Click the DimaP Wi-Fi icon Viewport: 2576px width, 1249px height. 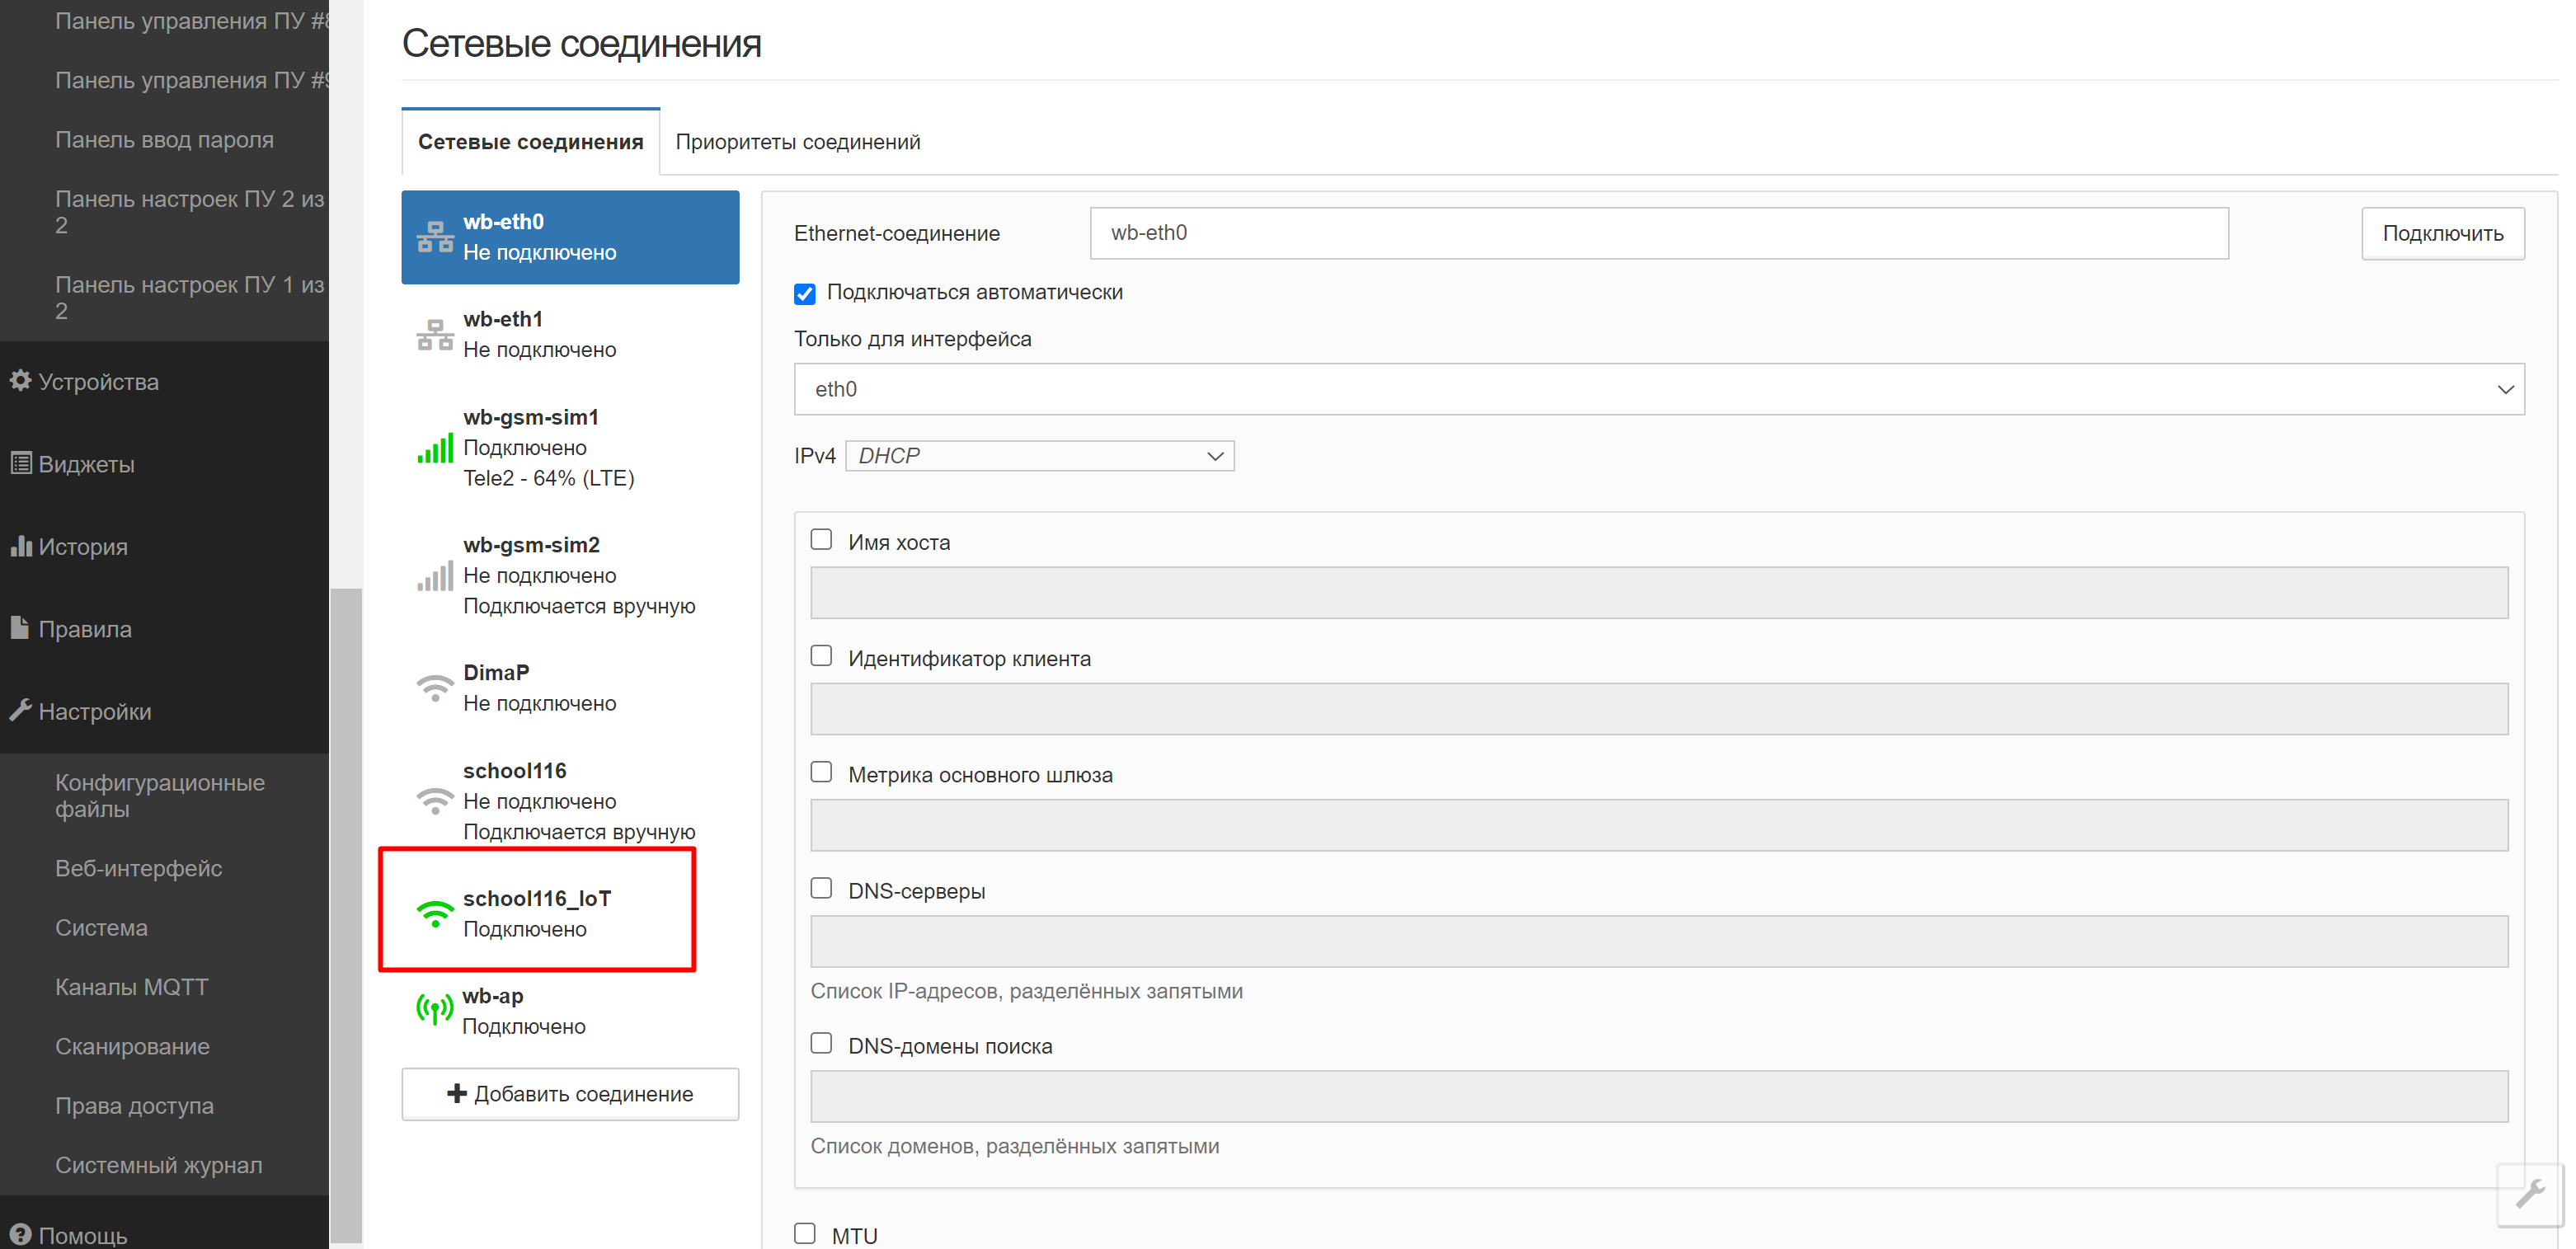click(x=435, y=688)
